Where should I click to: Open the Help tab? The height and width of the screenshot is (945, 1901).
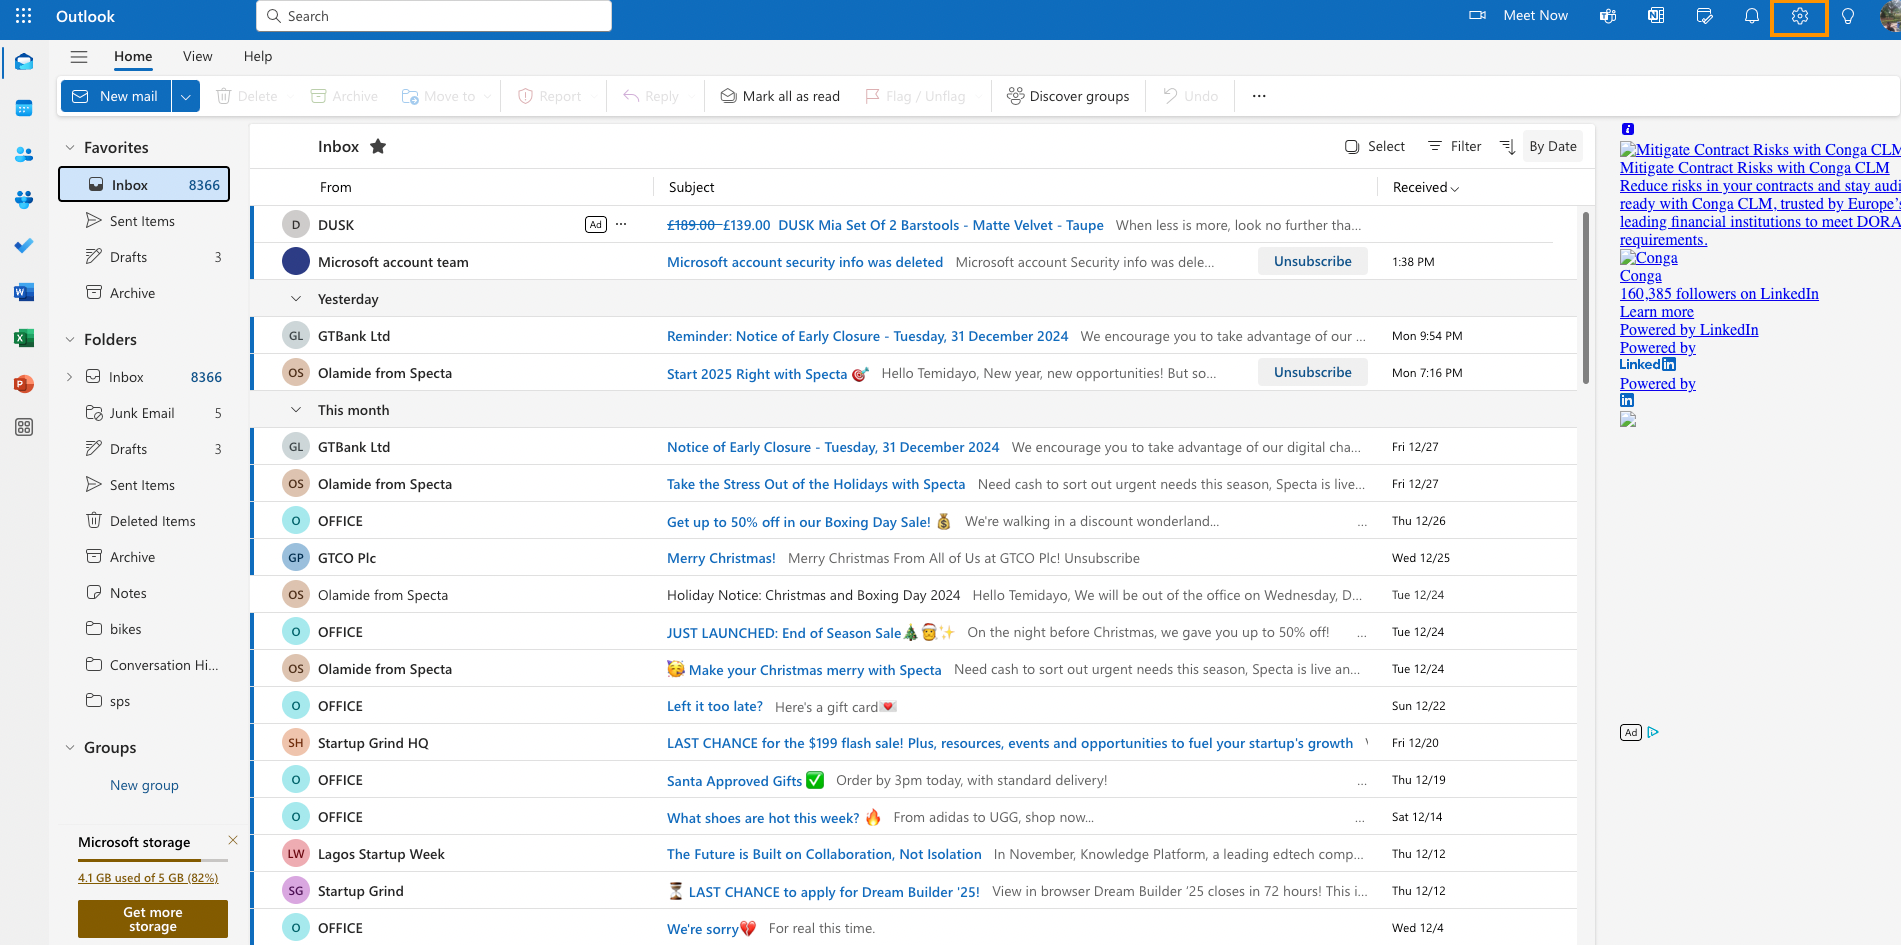[258, 56]
